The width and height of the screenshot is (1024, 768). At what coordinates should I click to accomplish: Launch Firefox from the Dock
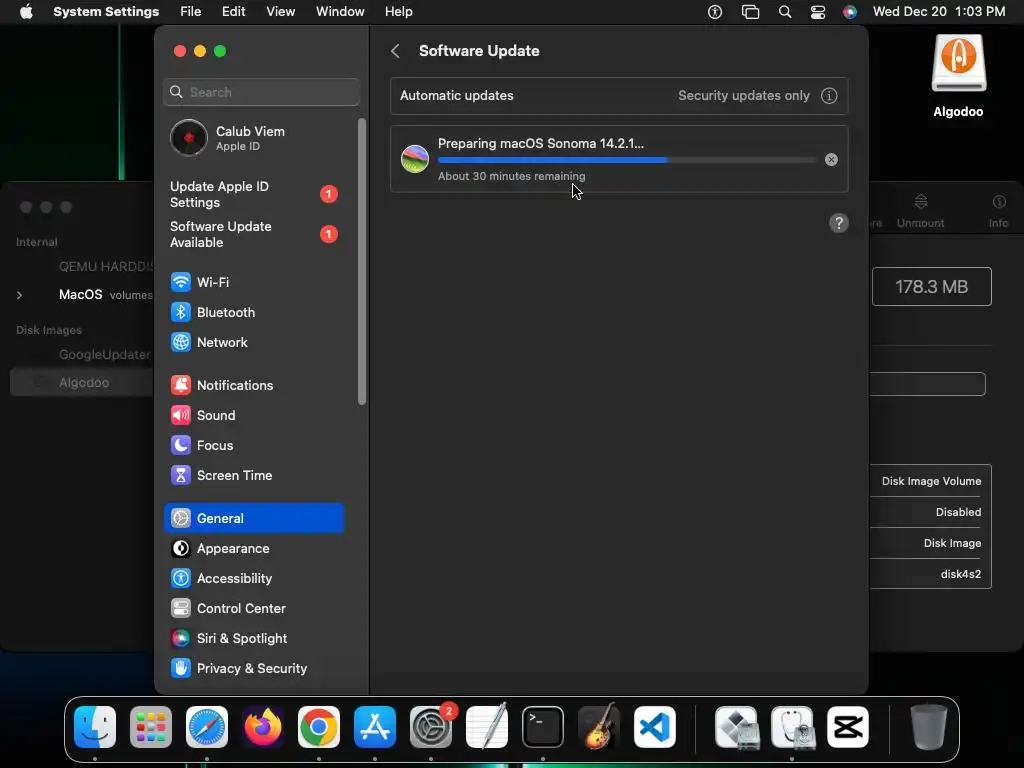(x=263, y=727)
